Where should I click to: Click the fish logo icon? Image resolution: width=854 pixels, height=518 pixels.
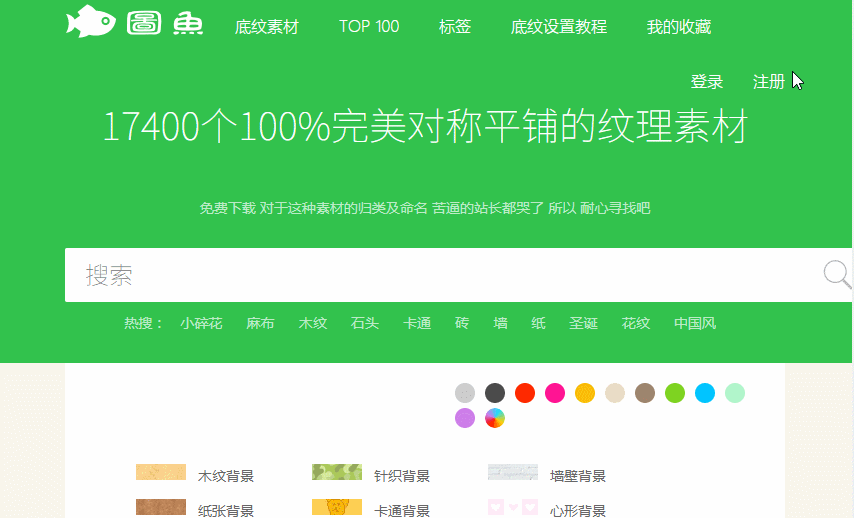(x=90, y=21)
